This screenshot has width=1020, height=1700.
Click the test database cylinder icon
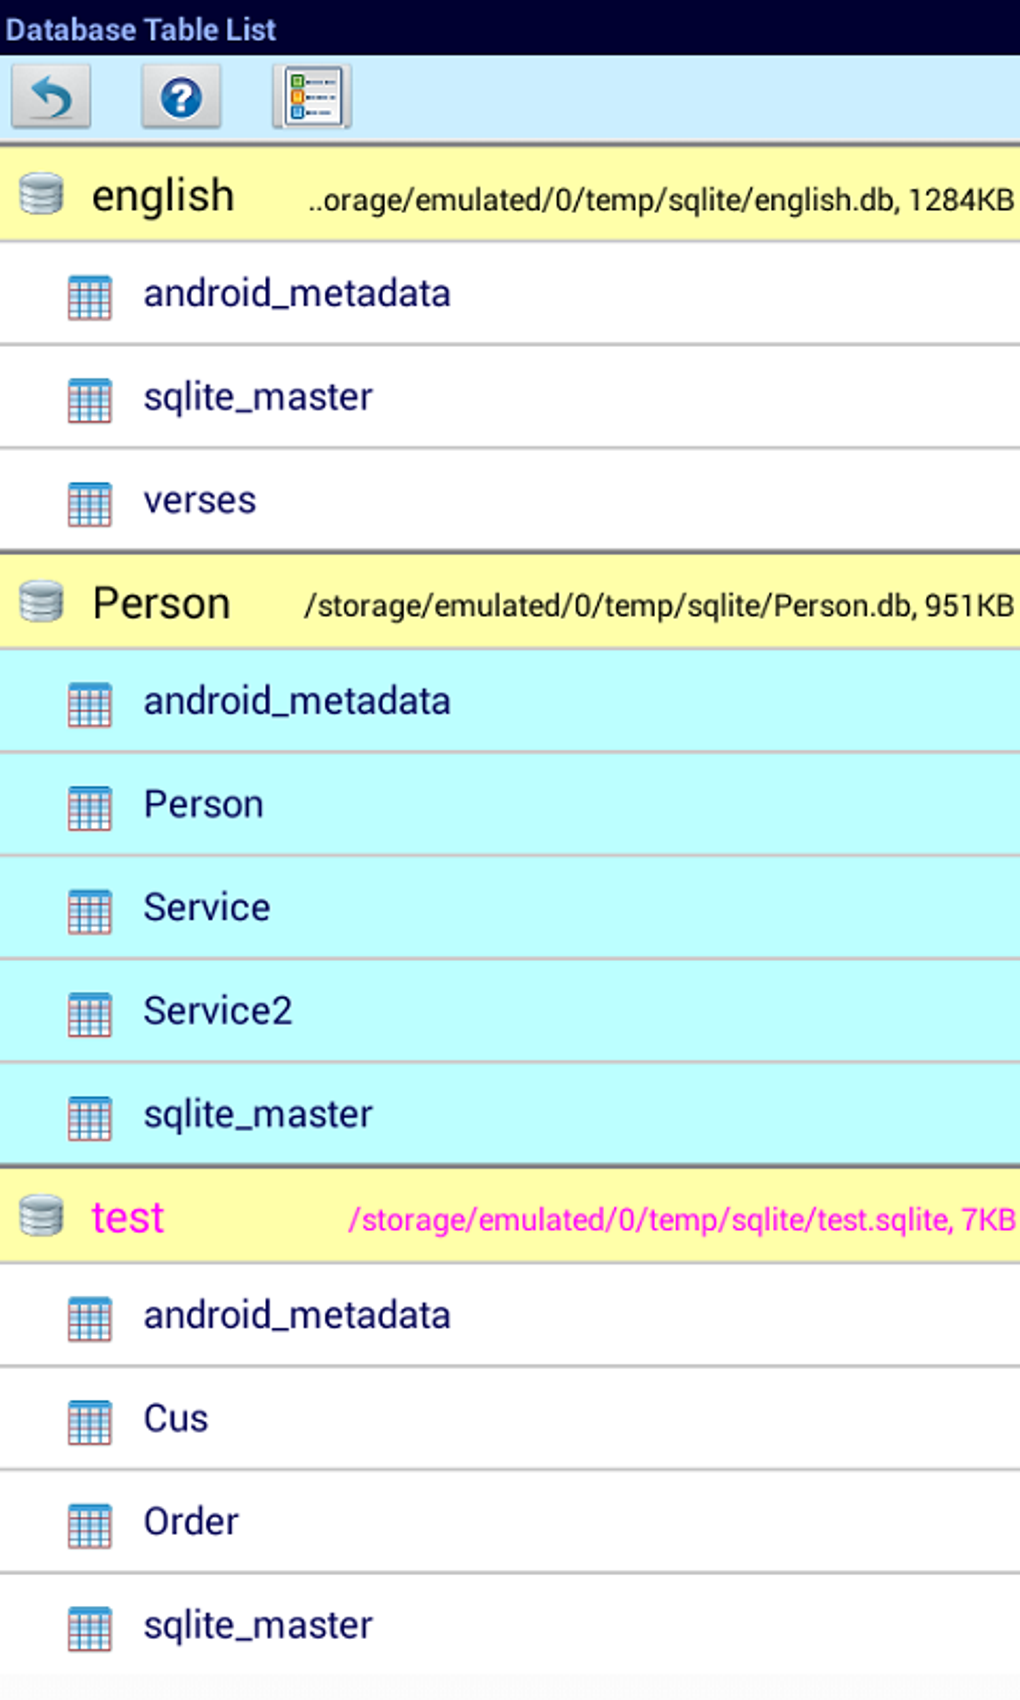tap(42, 1216)
